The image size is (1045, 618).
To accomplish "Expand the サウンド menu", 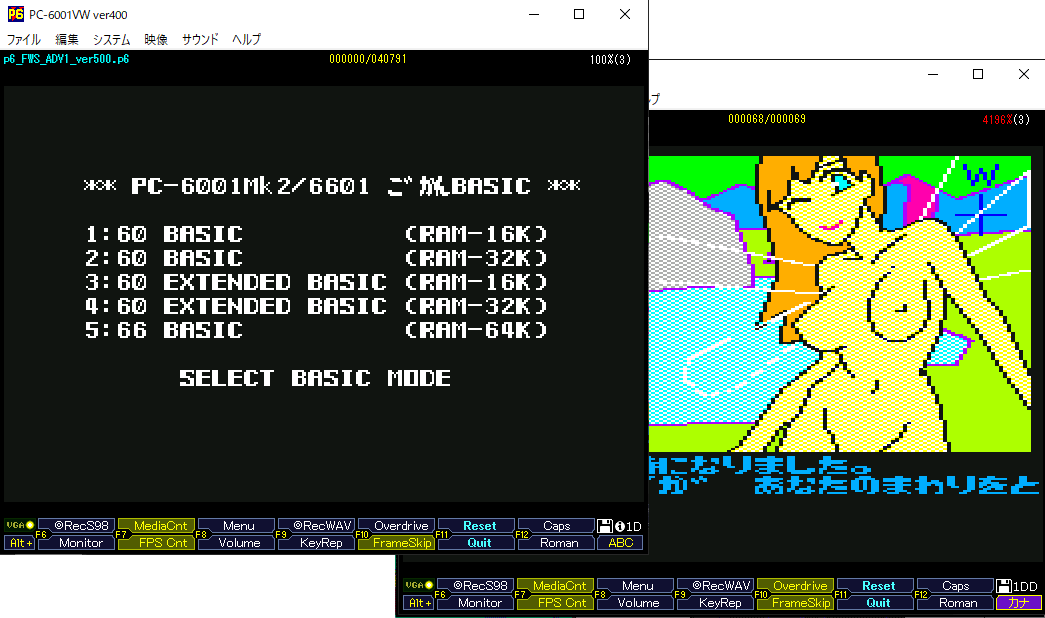I will tap(200, 40).
